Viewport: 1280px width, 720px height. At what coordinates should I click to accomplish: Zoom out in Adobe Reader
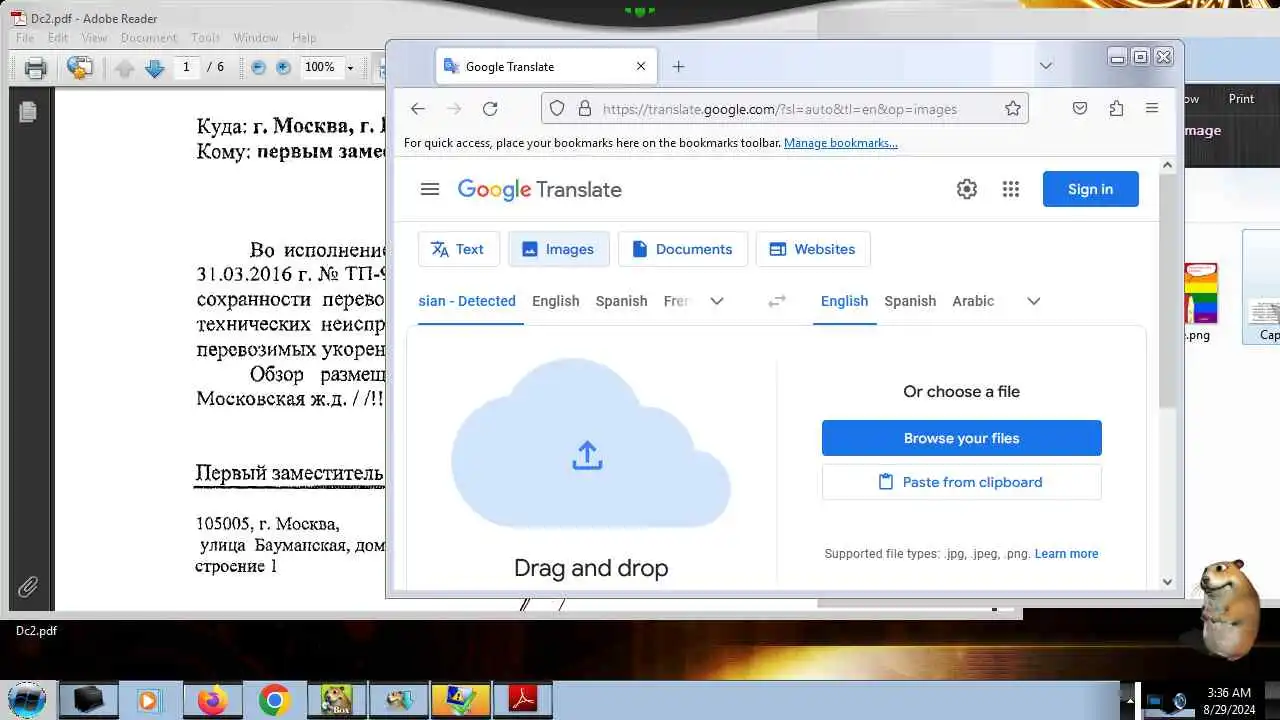click(x=259, y=68)
